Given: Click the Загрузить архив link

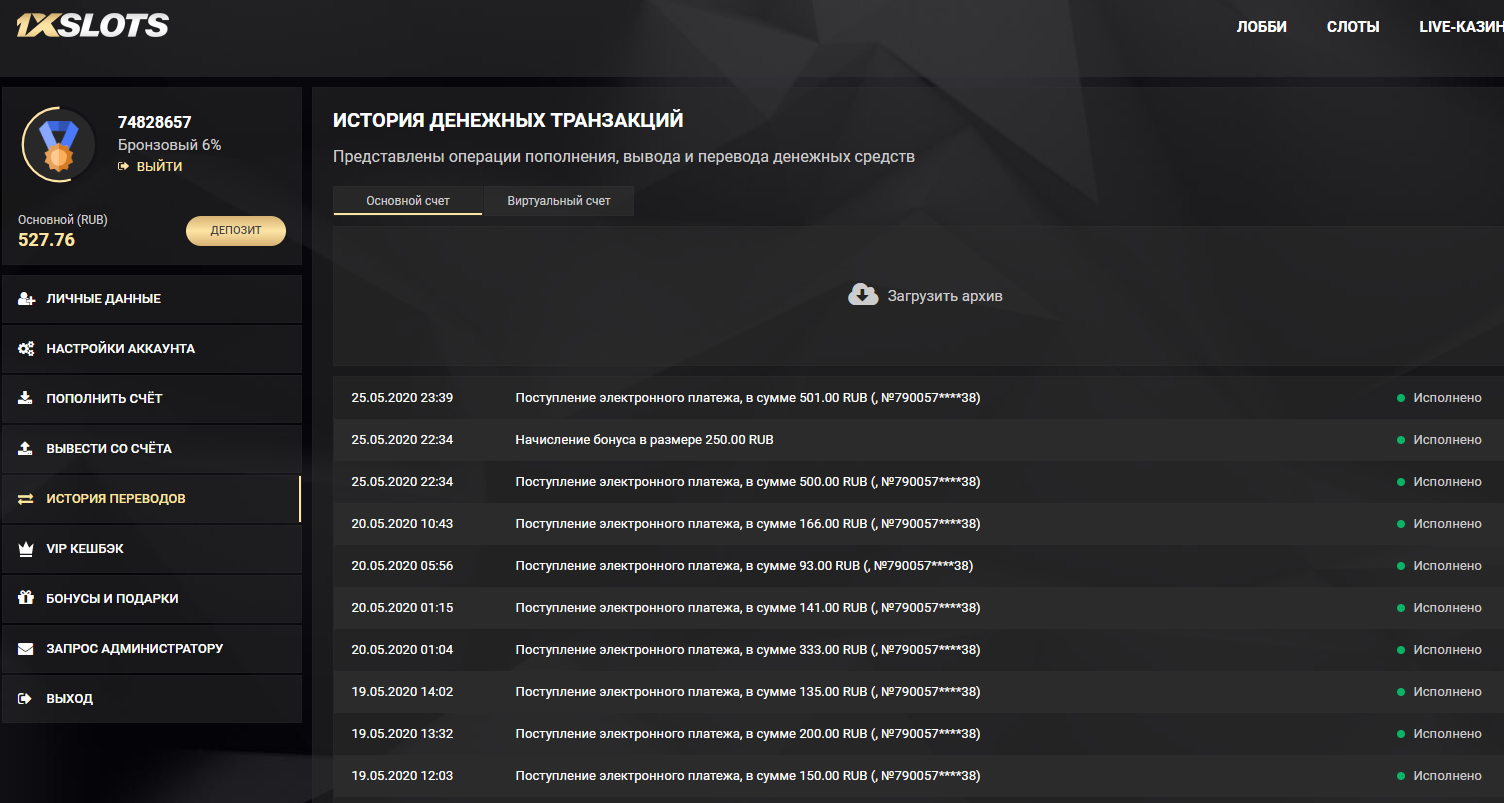Looking at the screenshot, I should pyautogui.click(x=945, y=296).
